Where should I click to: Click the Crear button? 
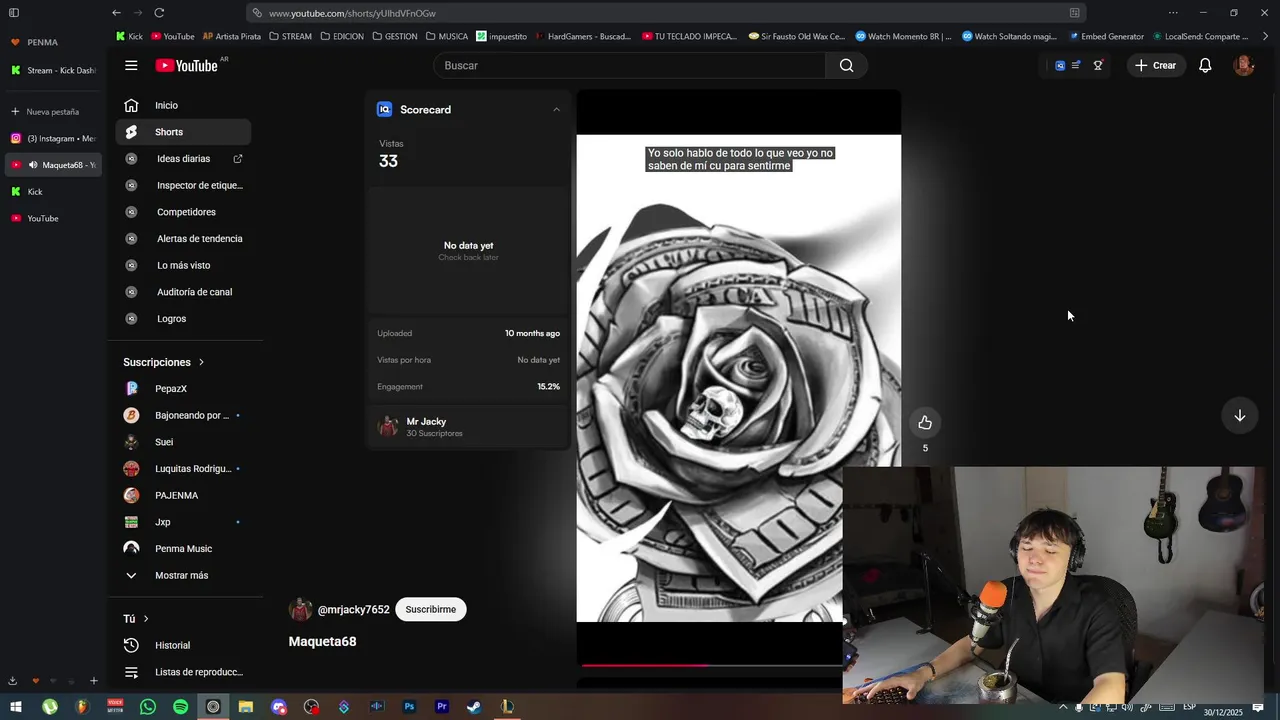tap(1156, 65)
